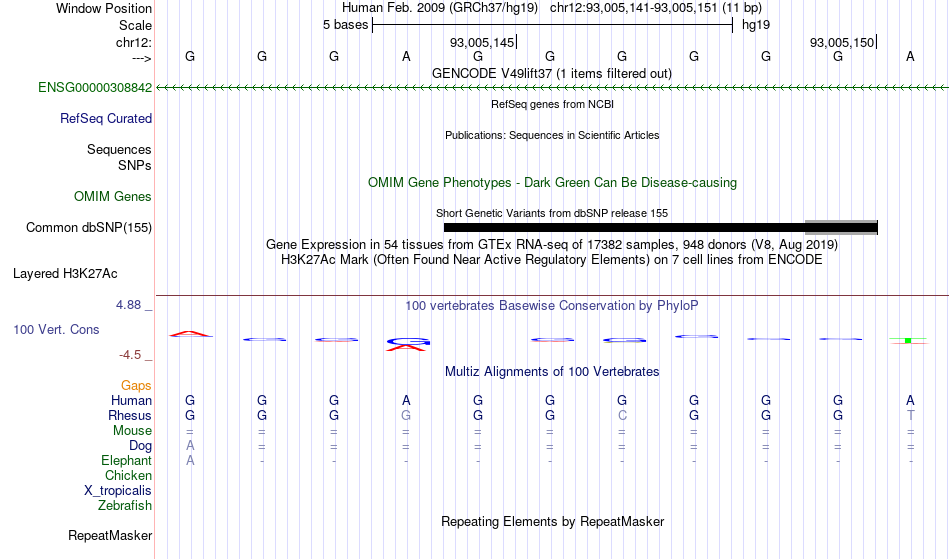Click the 93,005,145 position marker

click(482, 43)
